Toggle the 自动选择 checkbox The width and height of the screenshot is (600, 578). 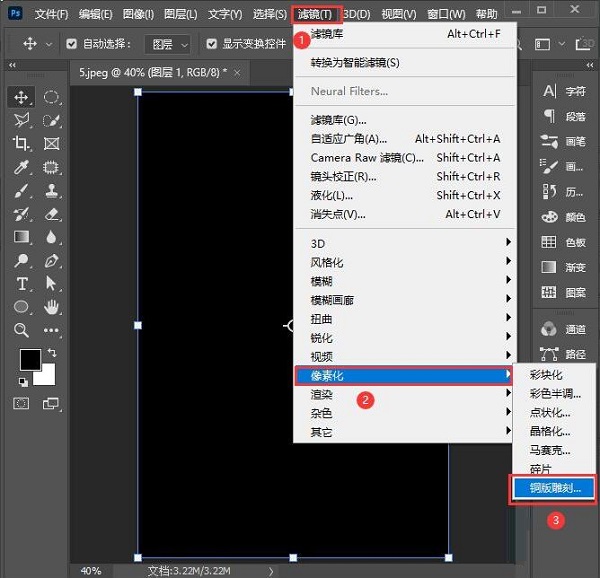72,44
